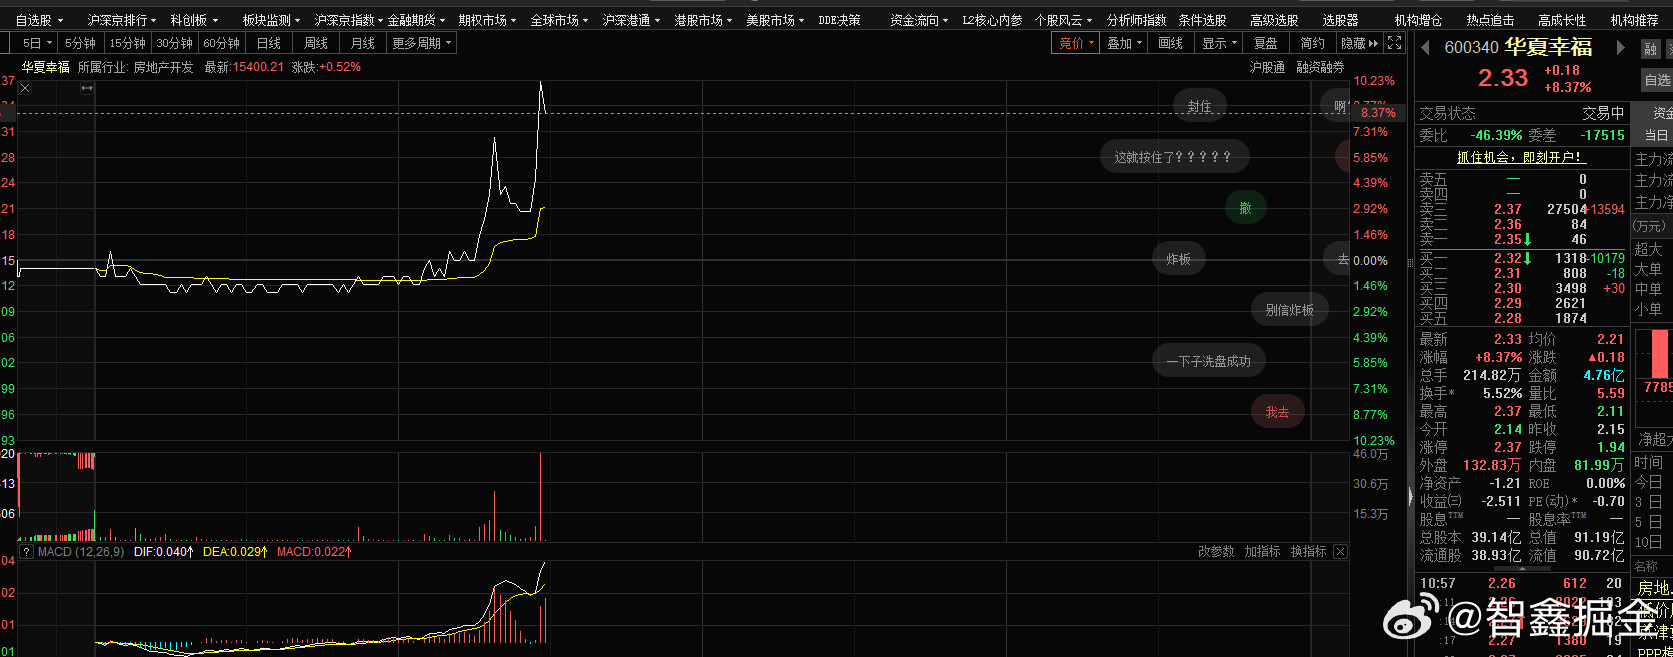Select the 当日 capital flow tab
Screen dimensions: 1673x657
(1656, 136)
